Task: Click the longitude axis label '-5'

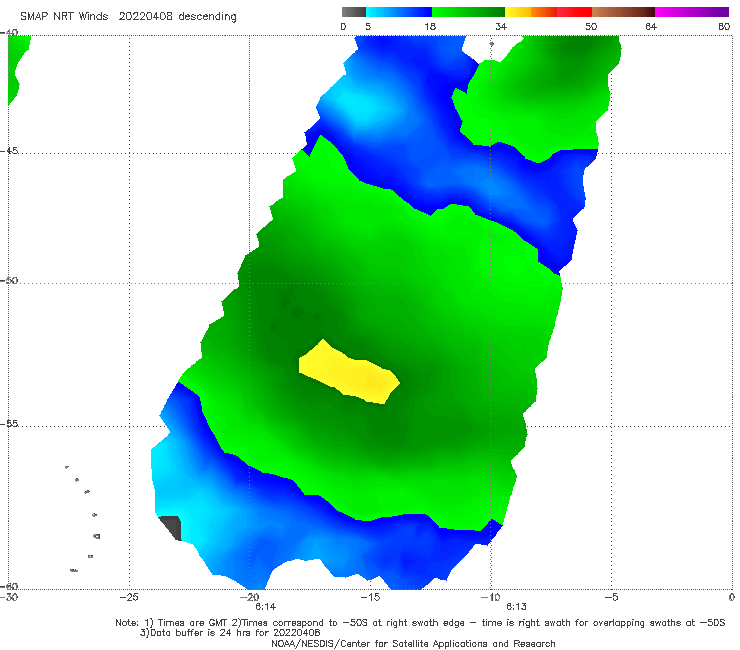Action: (611, 598)
